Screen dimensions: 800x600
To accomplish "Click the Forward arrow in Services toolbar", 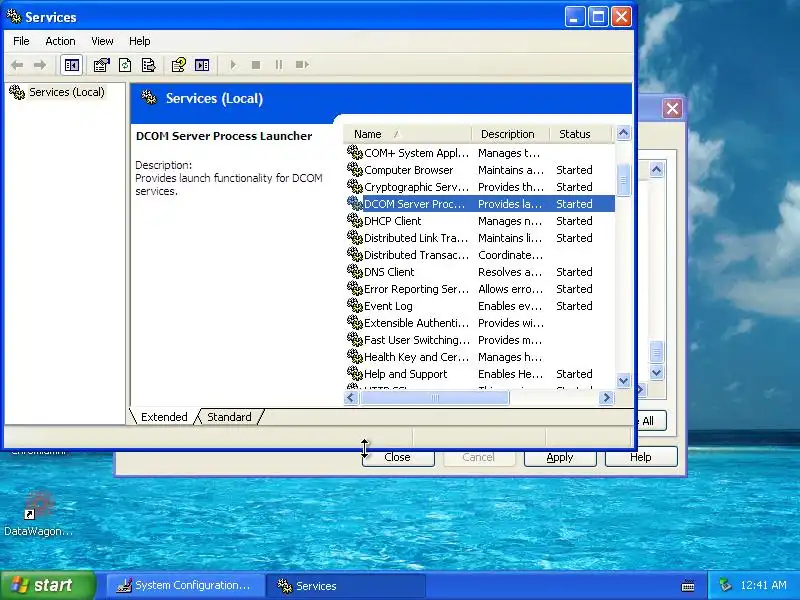I will (40, 65).
